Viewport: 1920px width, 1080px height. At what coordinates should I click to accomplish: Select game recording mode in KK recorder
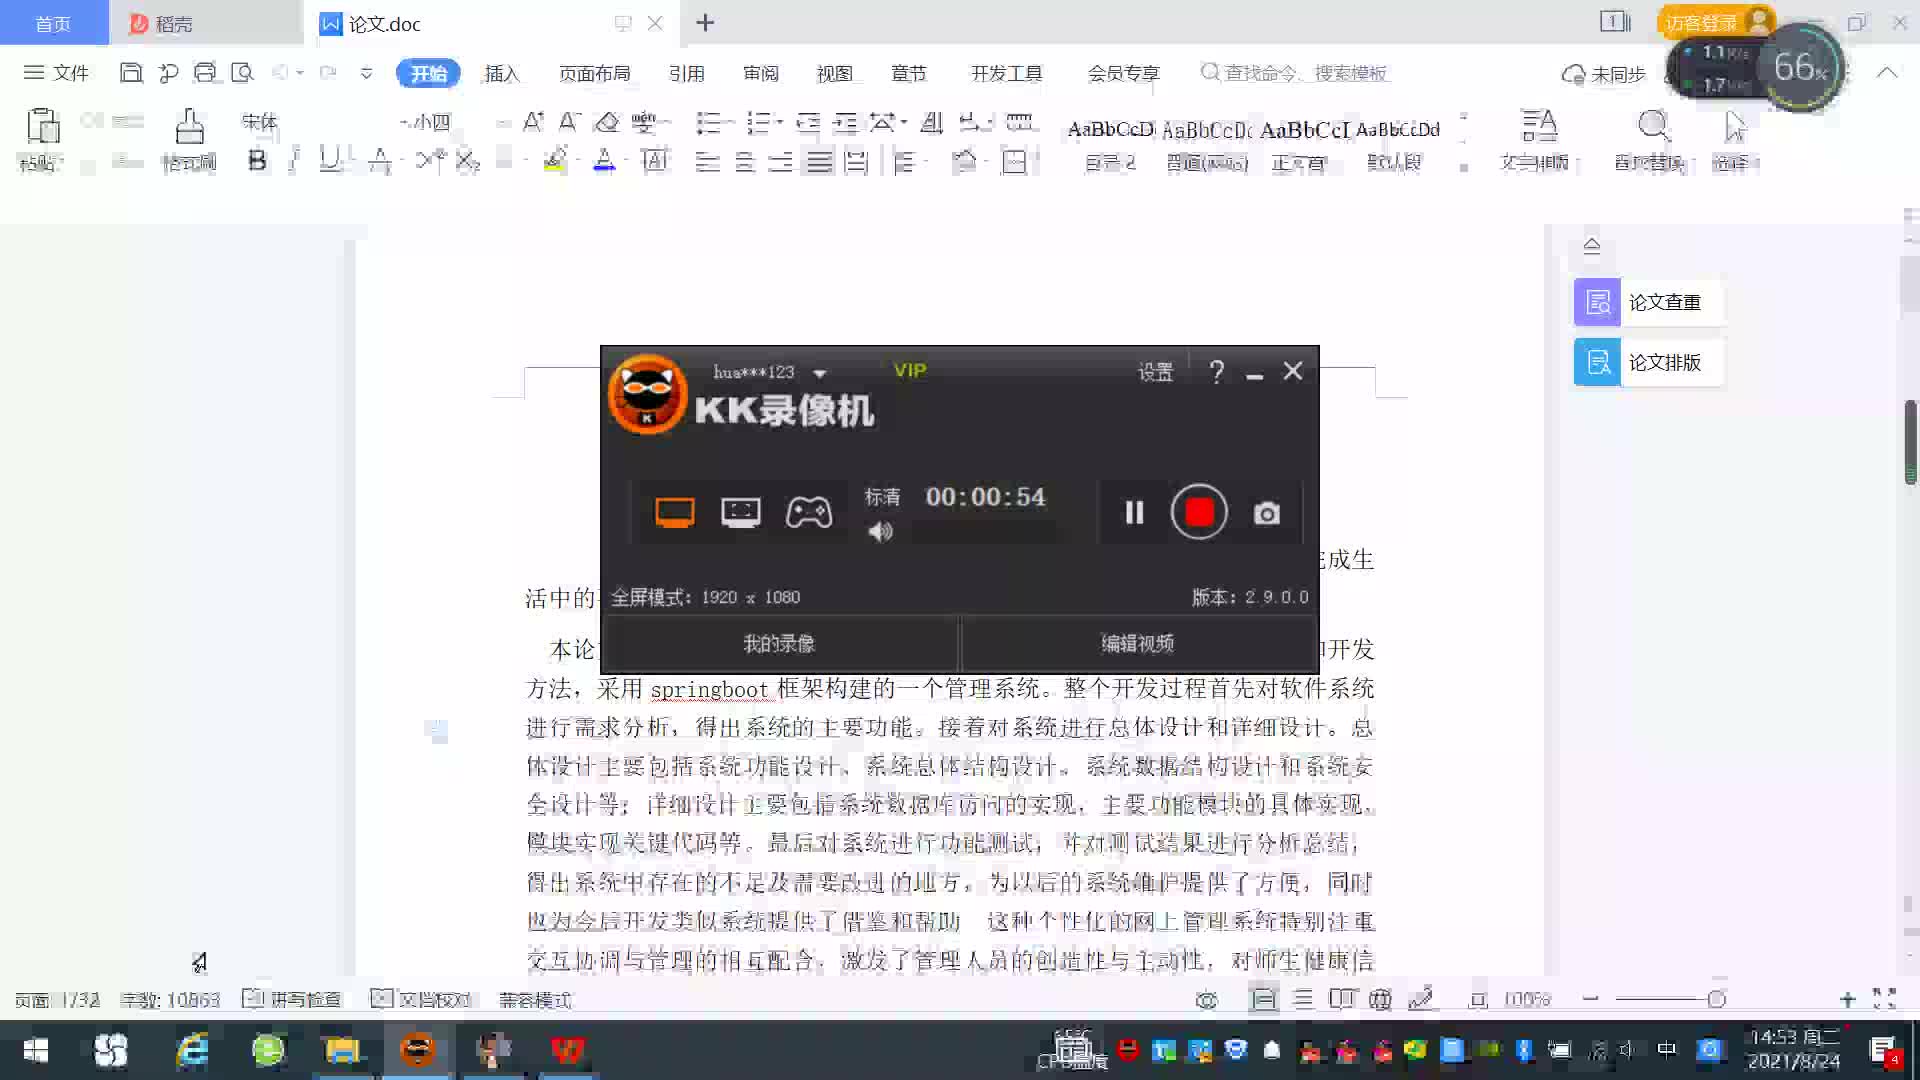809,513
